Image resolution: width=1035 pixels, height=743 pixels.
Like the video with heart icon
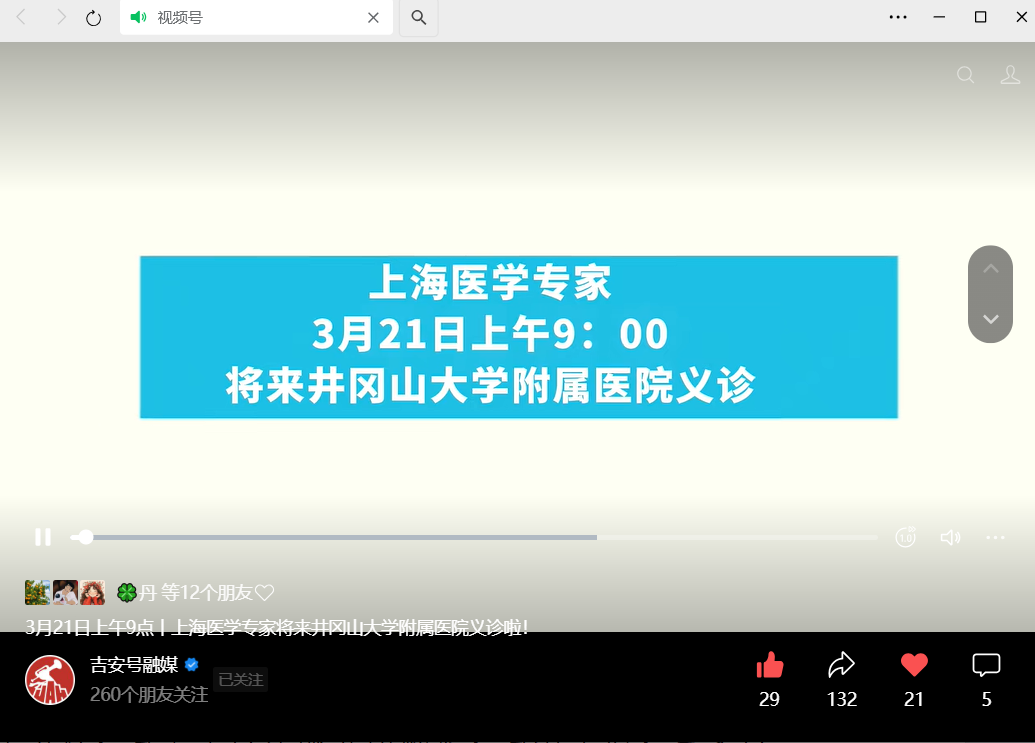[x=914, y=666]
